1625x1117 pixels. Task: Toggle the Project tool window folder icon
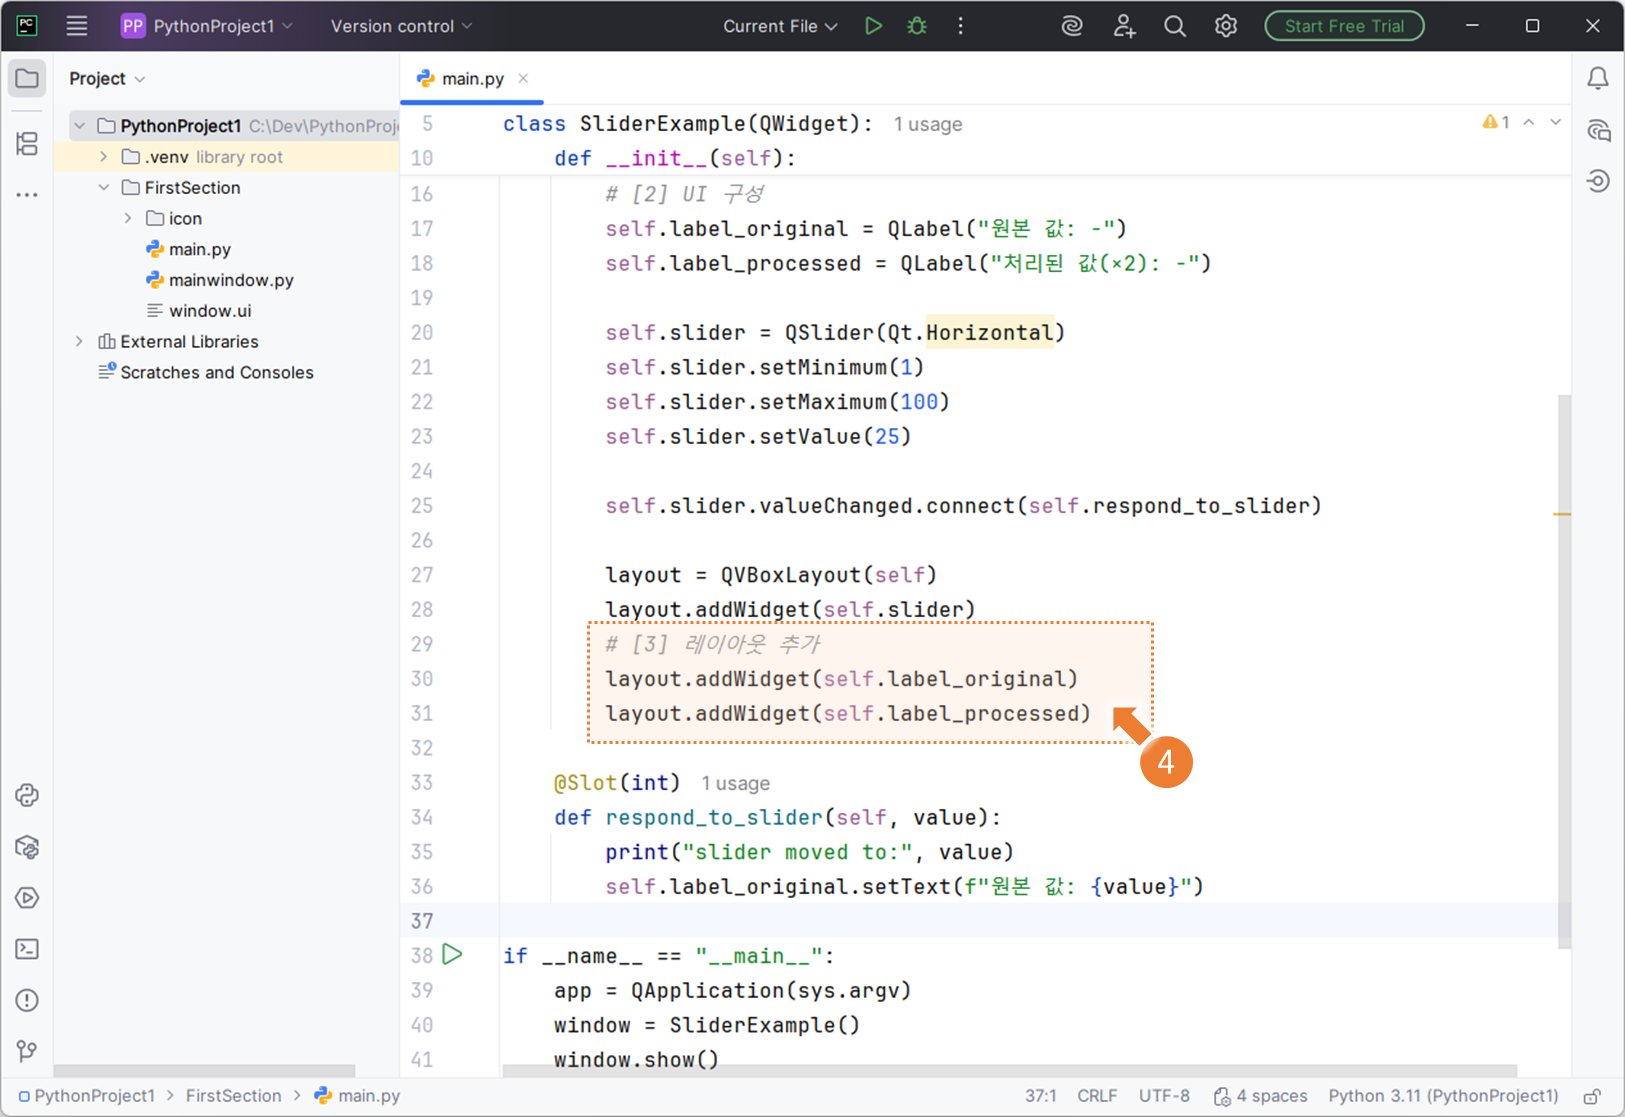pyautogui.click(x=27, y=78)
